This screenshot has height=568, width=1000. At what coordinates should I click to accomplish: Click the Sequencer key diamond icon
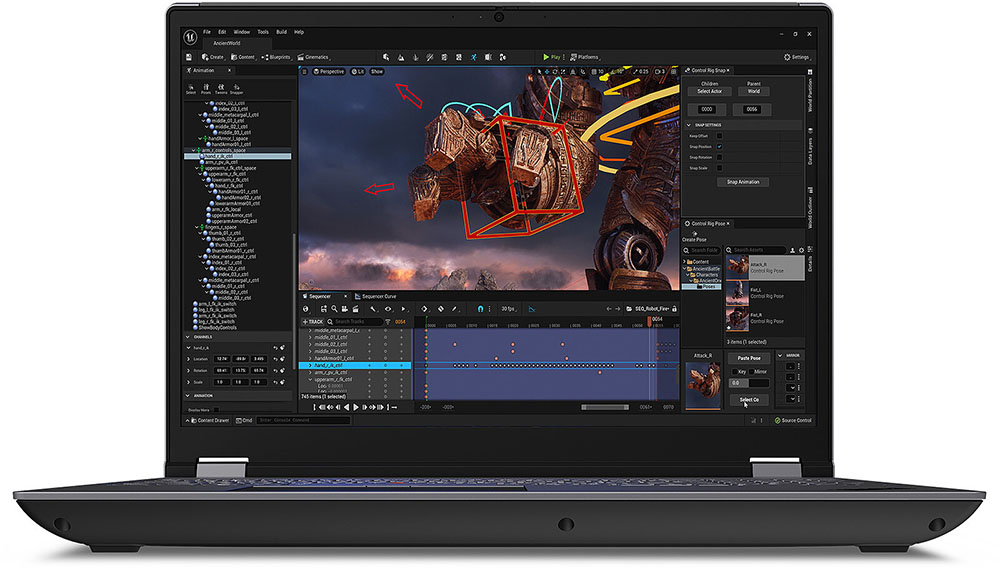pyautogui.click(x=424, y=309)
